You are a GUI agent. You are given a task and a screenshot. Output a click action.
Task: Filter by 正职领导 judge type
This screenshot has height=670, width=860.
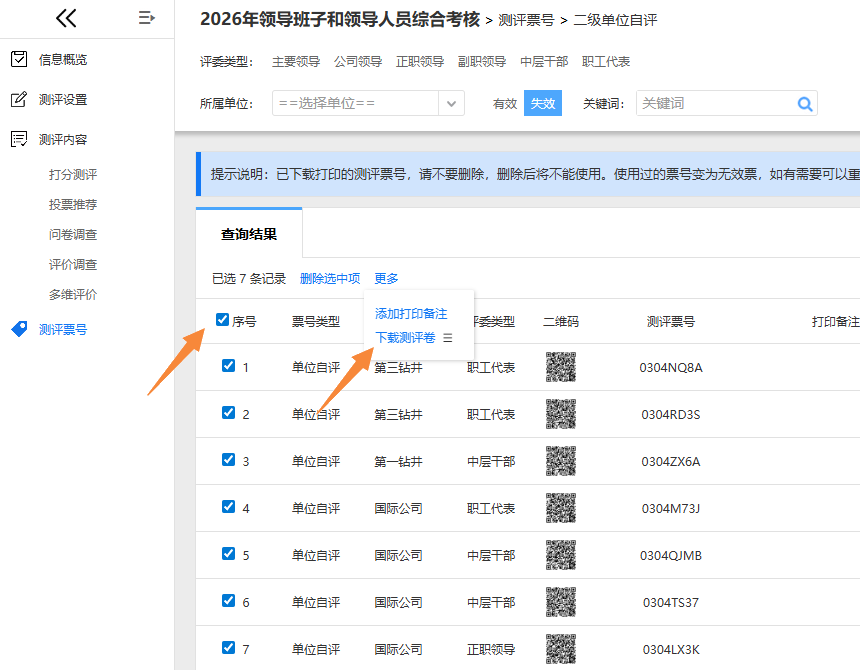[420, 61]
